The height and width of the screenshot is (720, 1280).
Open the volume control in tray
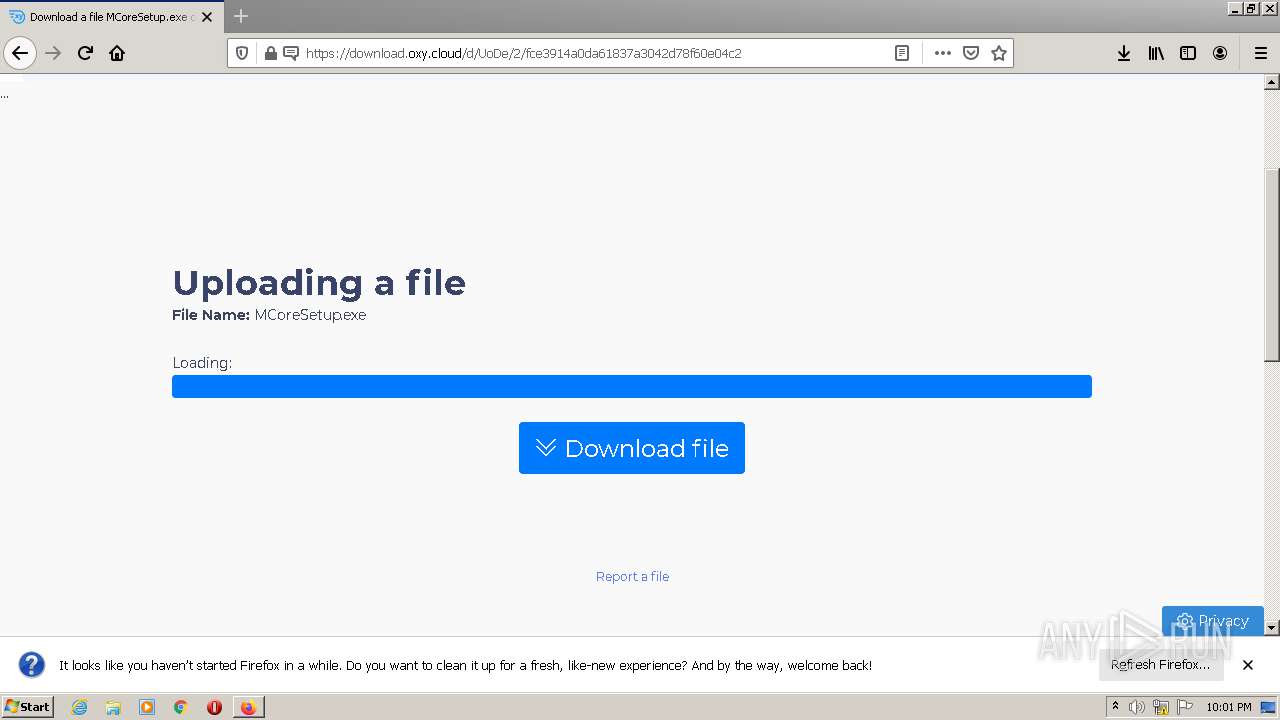pyautogui.click(x=1137, y=707)
